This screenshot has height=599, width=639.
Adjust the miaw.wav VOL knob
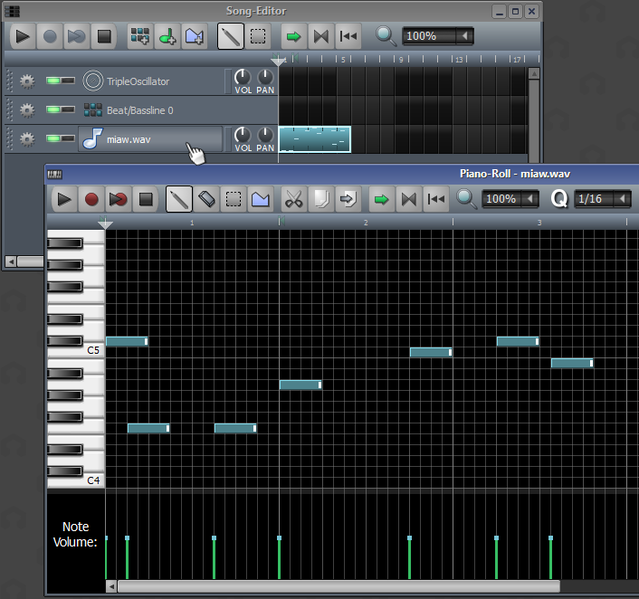tap(242, 135)
